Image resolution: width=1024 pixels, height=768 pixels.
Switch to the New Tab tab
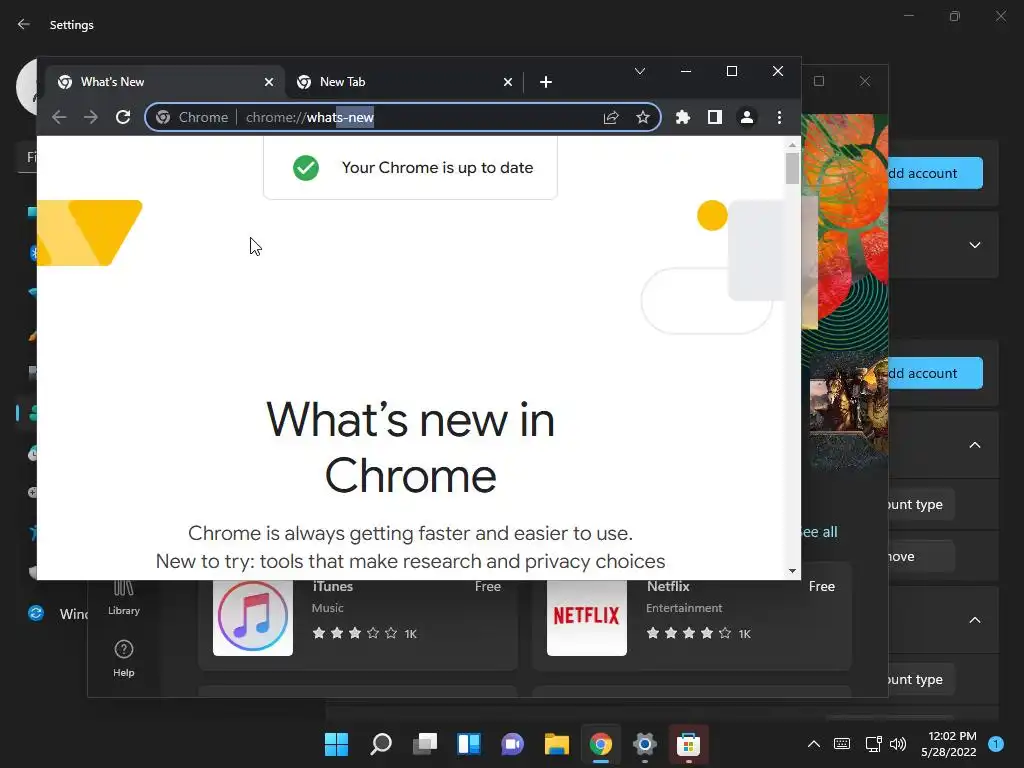click(404, 82)
